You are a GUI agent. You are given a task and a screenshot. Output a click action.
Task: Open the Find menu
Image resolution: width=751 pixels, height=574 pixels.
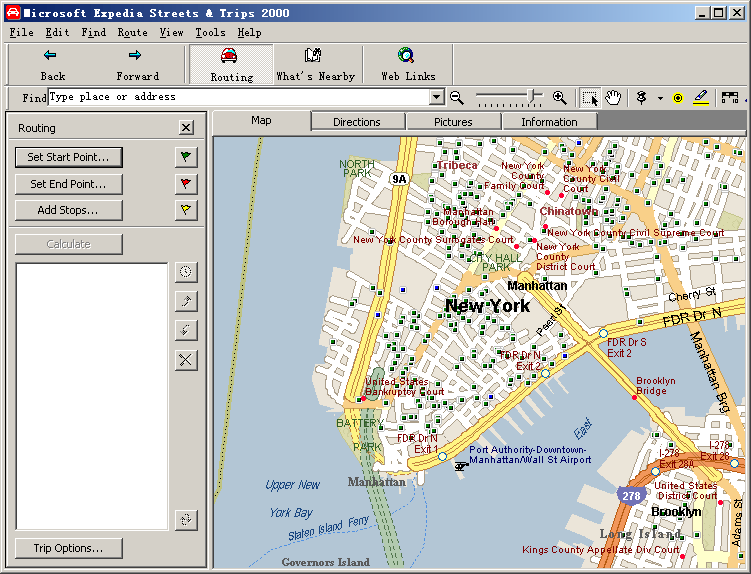[x=93, y=33]
